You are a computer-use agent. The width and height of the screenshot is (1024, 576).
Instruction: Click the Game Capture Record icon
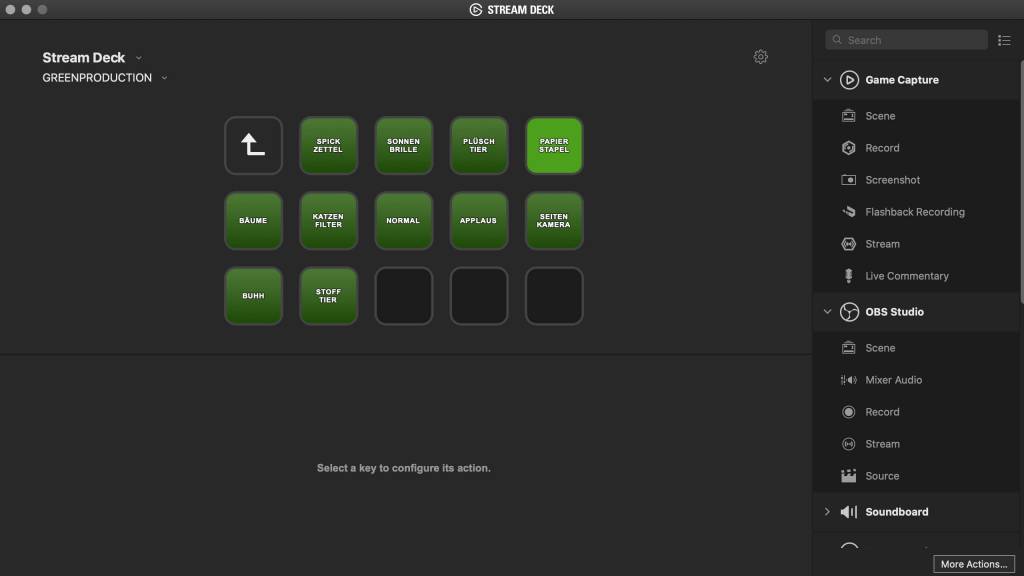[x=848, y=148]
